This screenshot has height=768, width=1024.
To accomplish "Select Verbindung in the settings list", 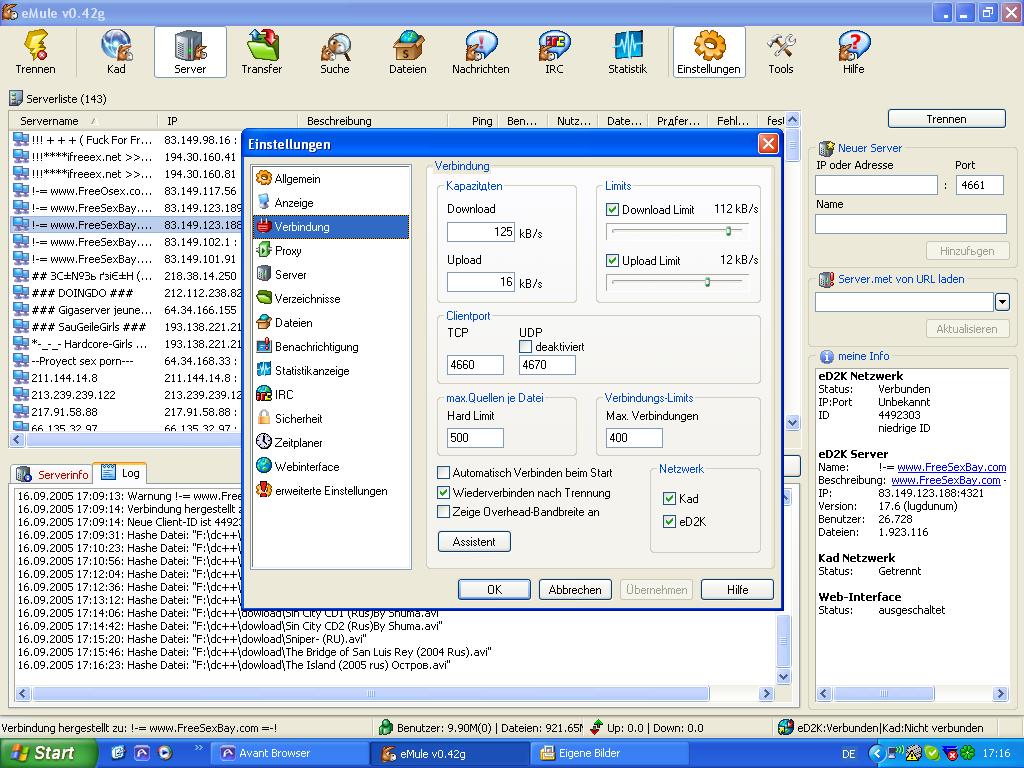I will [x=331, y=227].
